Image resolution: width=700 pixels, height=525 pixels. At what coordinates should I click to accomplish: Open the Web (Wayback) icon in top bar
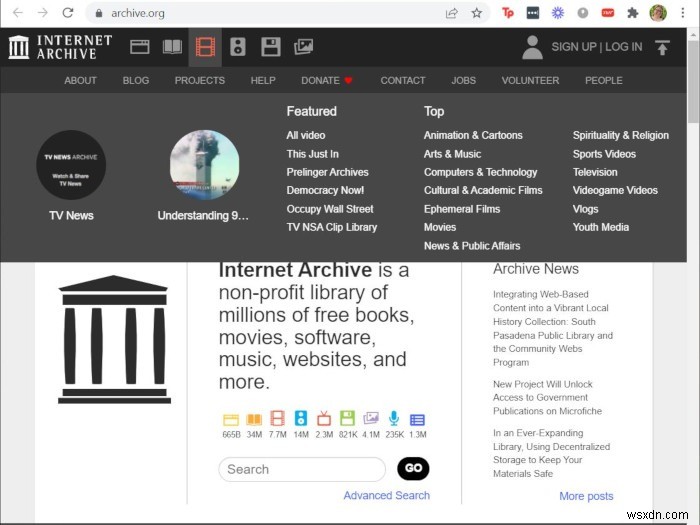[140, 47]
